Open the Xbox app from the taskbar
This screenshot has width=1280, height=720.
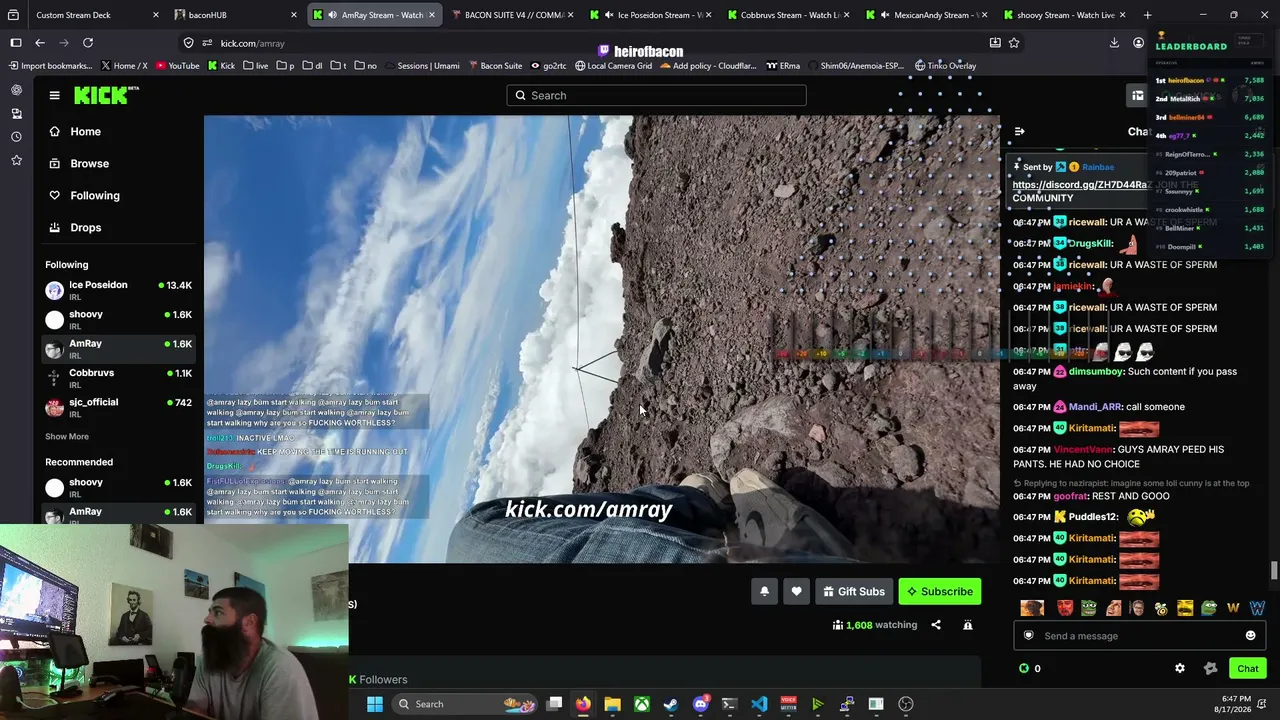point(642,704)
